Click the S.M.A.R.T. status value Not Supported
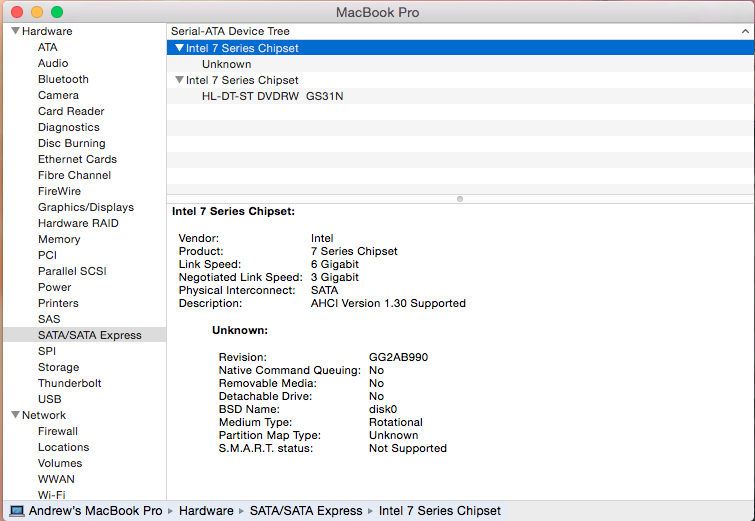 point(408,448)
